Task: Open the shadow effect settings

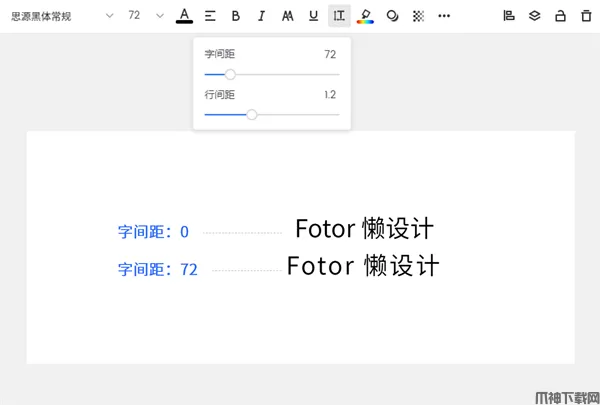Action: pyautogui.click(x=392, y=16)
